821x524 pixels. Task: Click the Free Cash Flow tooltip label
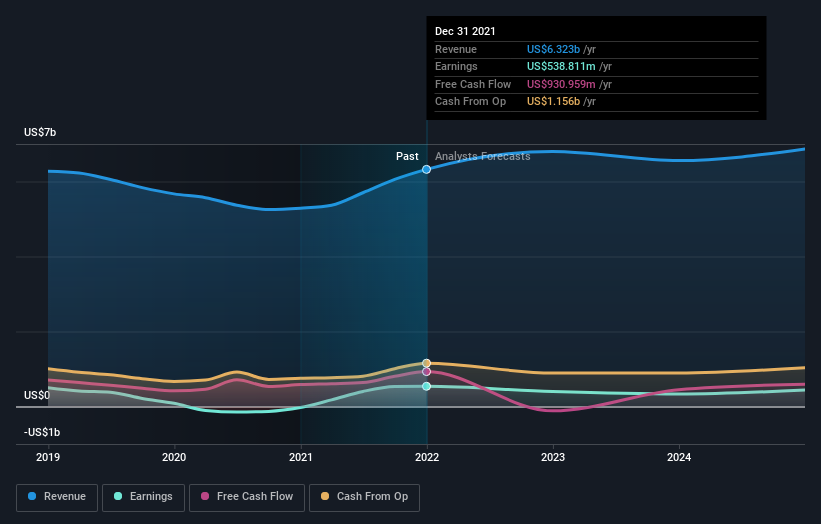(473, 84)
